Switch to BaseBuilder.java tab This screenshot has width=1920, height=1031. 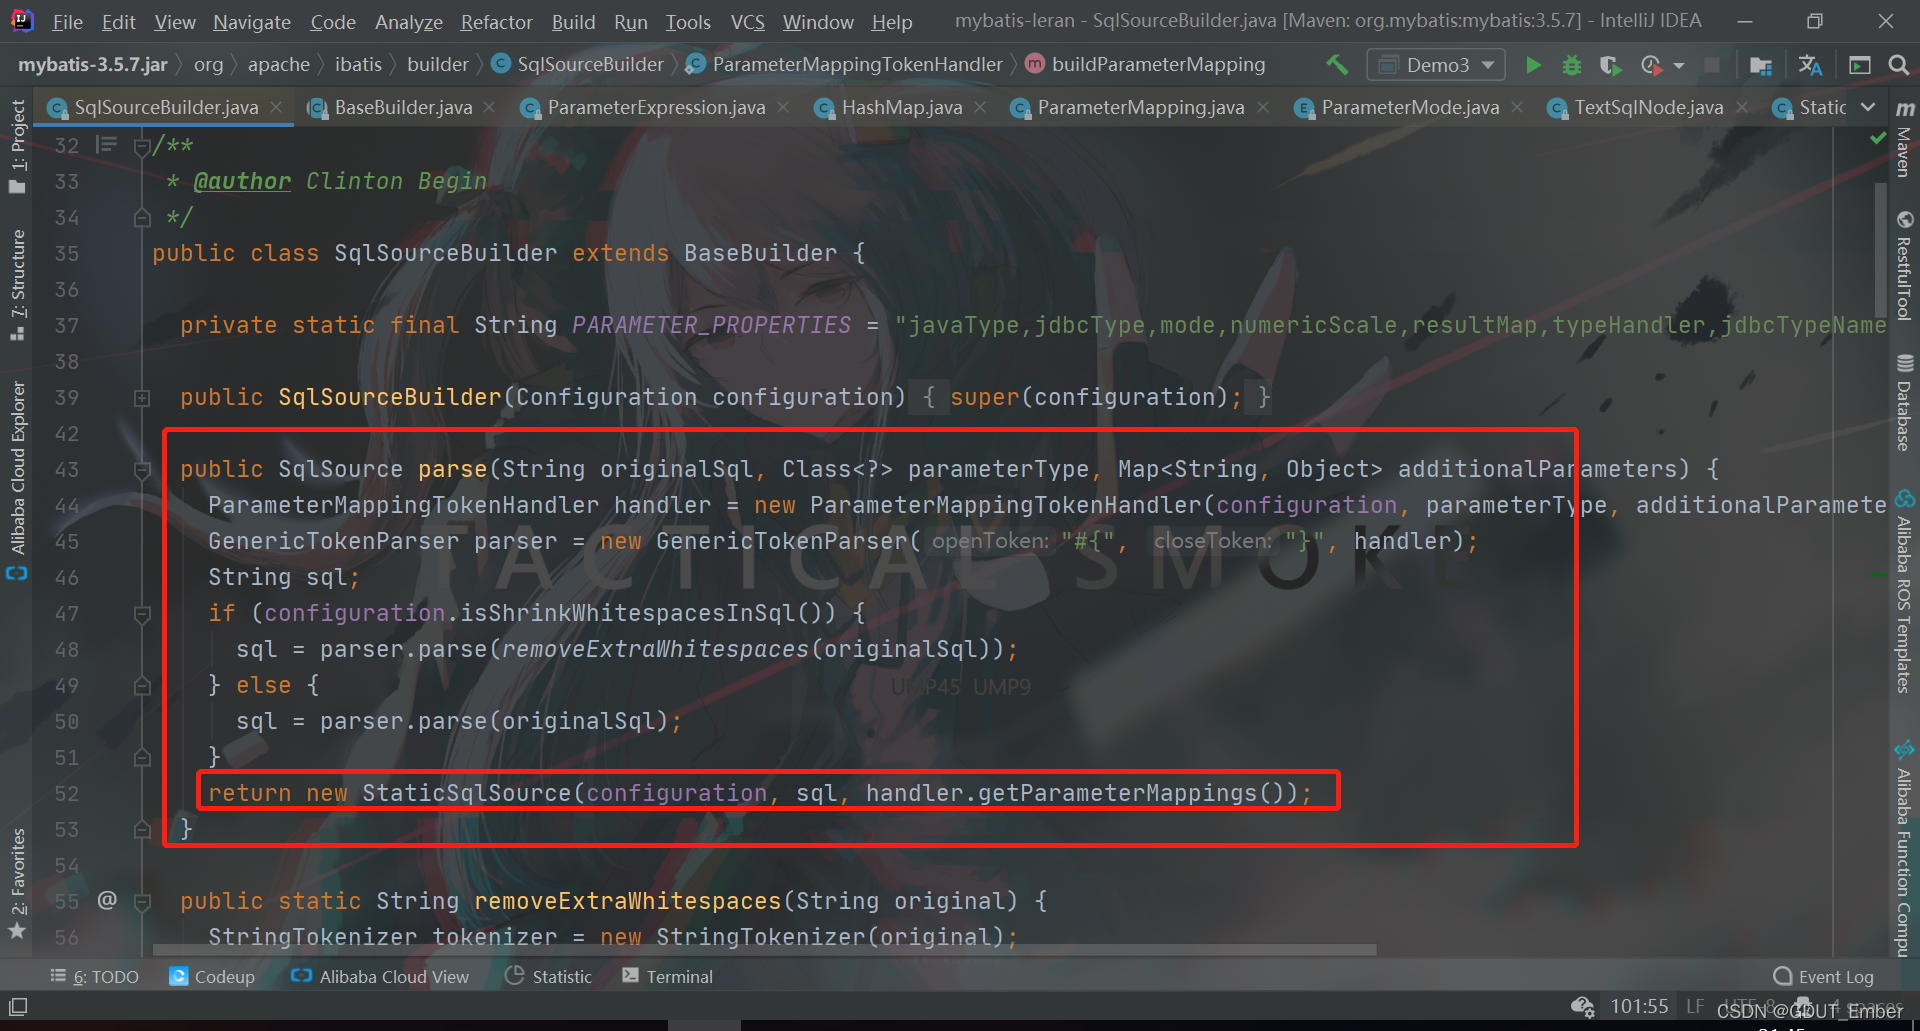(x=402, y=107)
